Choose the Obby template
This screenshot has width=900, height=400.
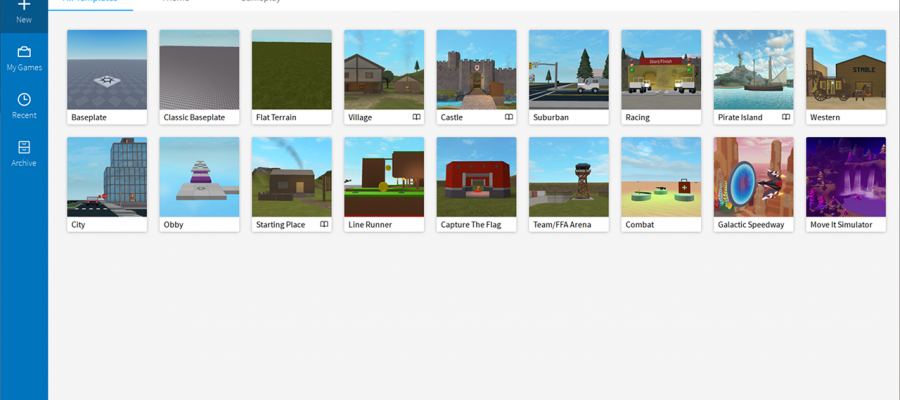(x=199, y=184)
